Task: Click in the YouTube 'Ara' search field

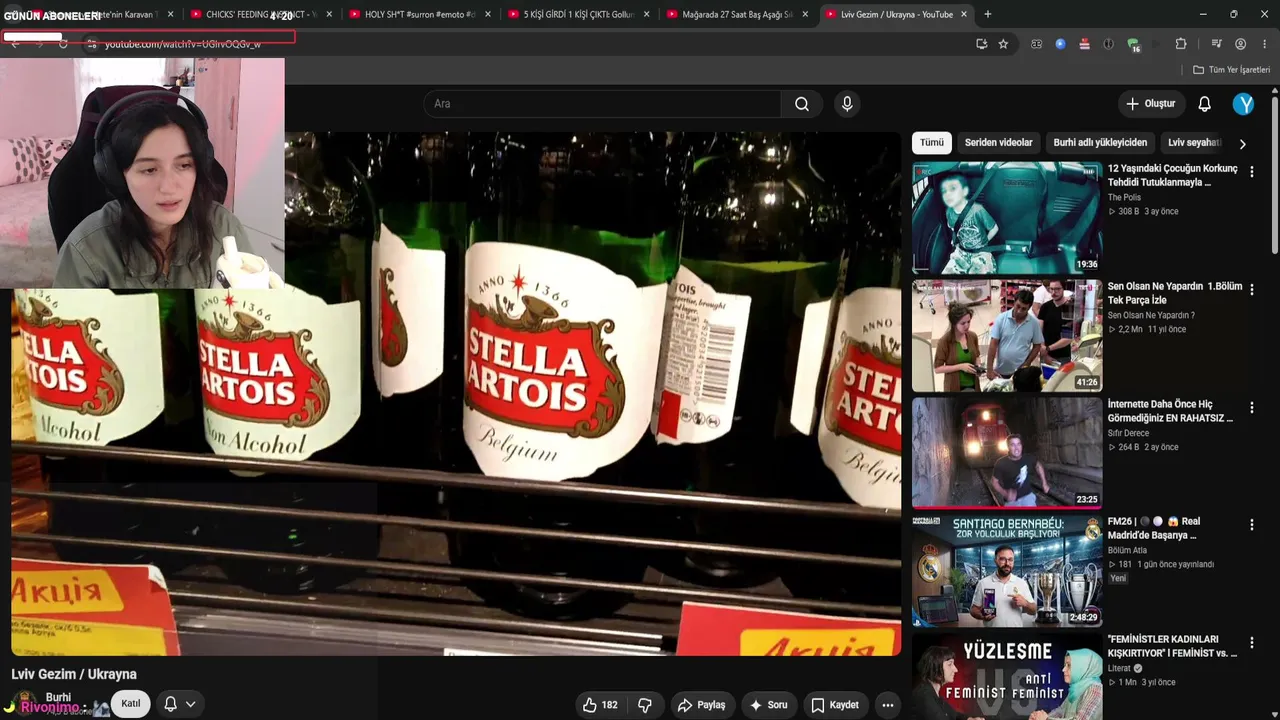Action: 603,104
